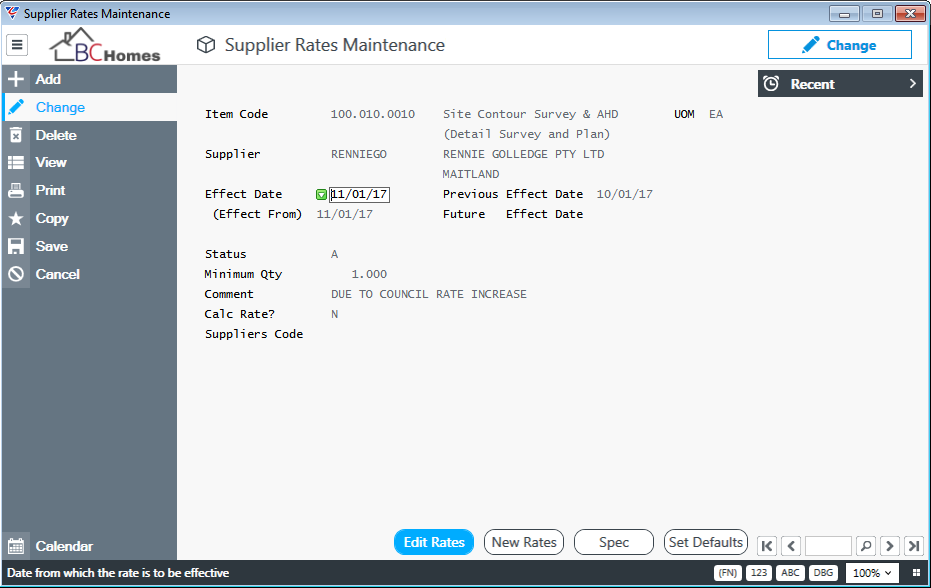Click the Calc Rate value N
This screenshot has height=588, width=931.
tap(334, 314)
